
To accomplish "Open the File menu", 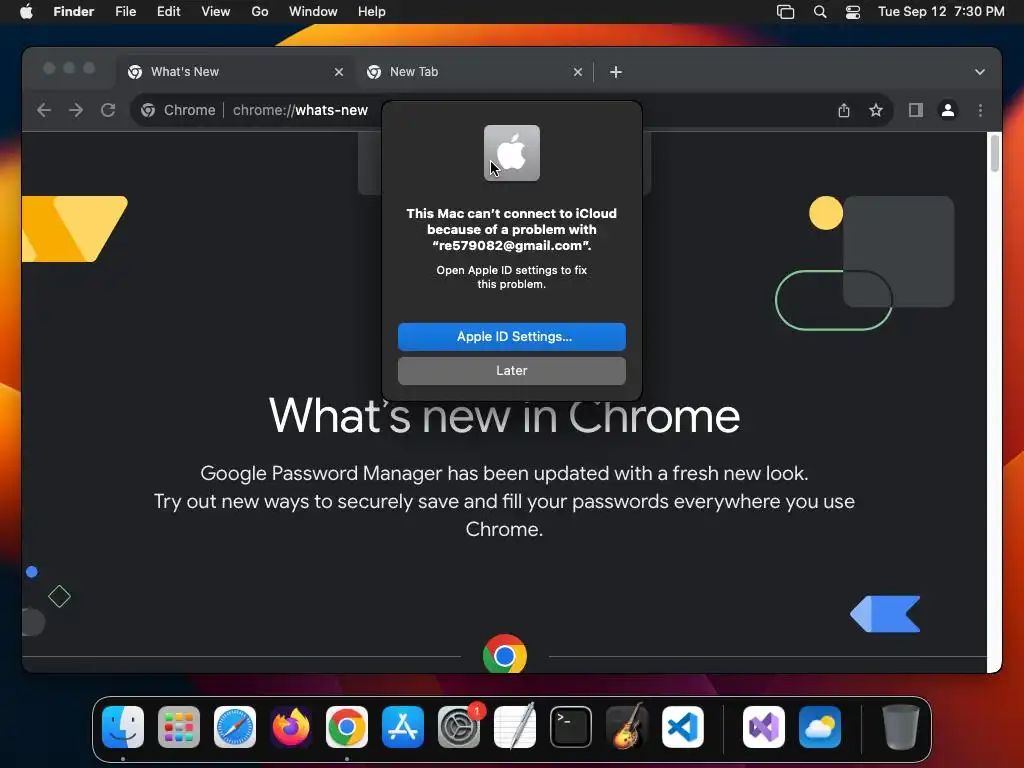I will pyautogui.click(x=125, y=12).
